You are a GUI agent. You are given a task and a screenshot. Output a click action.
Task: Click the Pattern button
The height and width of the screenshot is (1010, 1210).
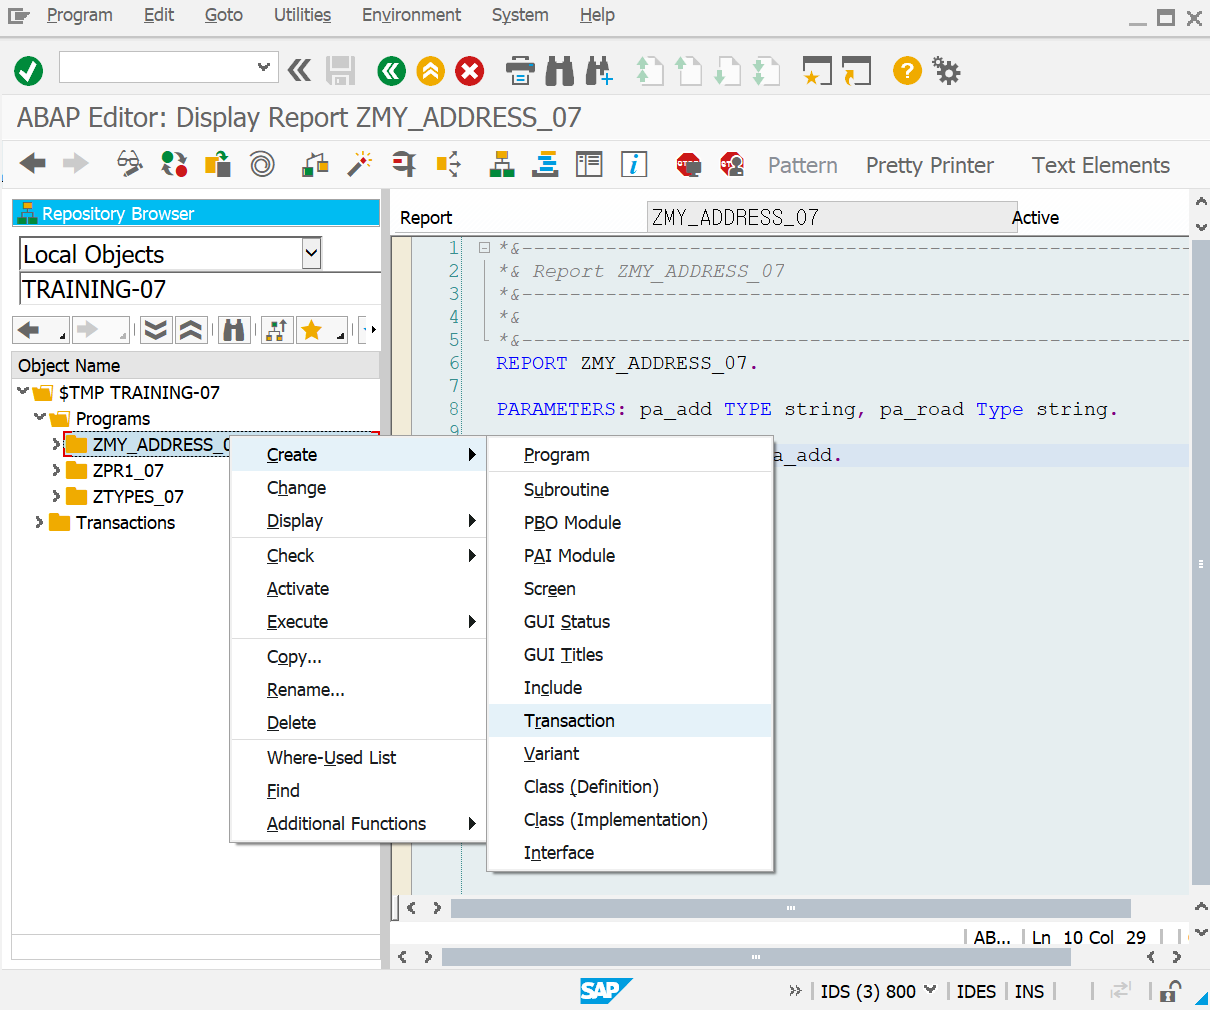click(802, 165)
